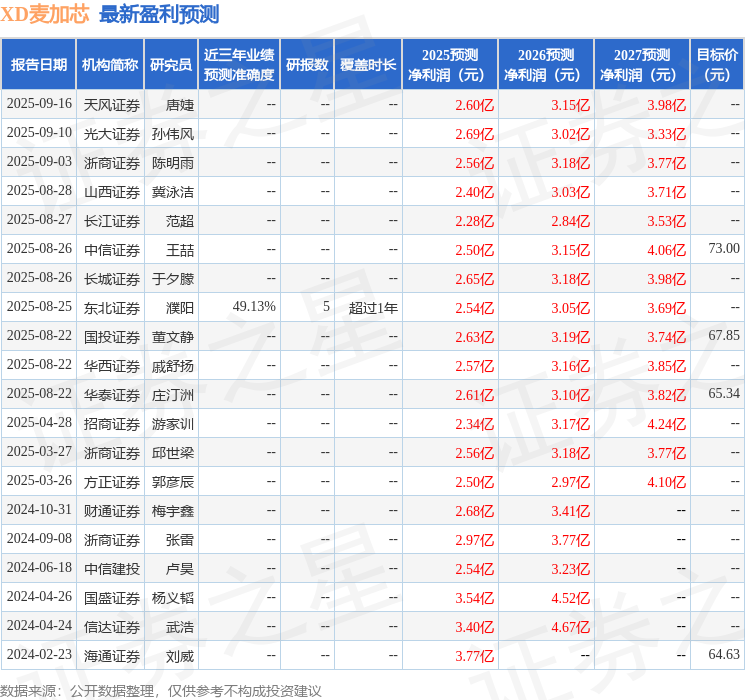Click the 4.67亿 2026 forecast value
Screen dimensions: 745x700
pos(571,627)
